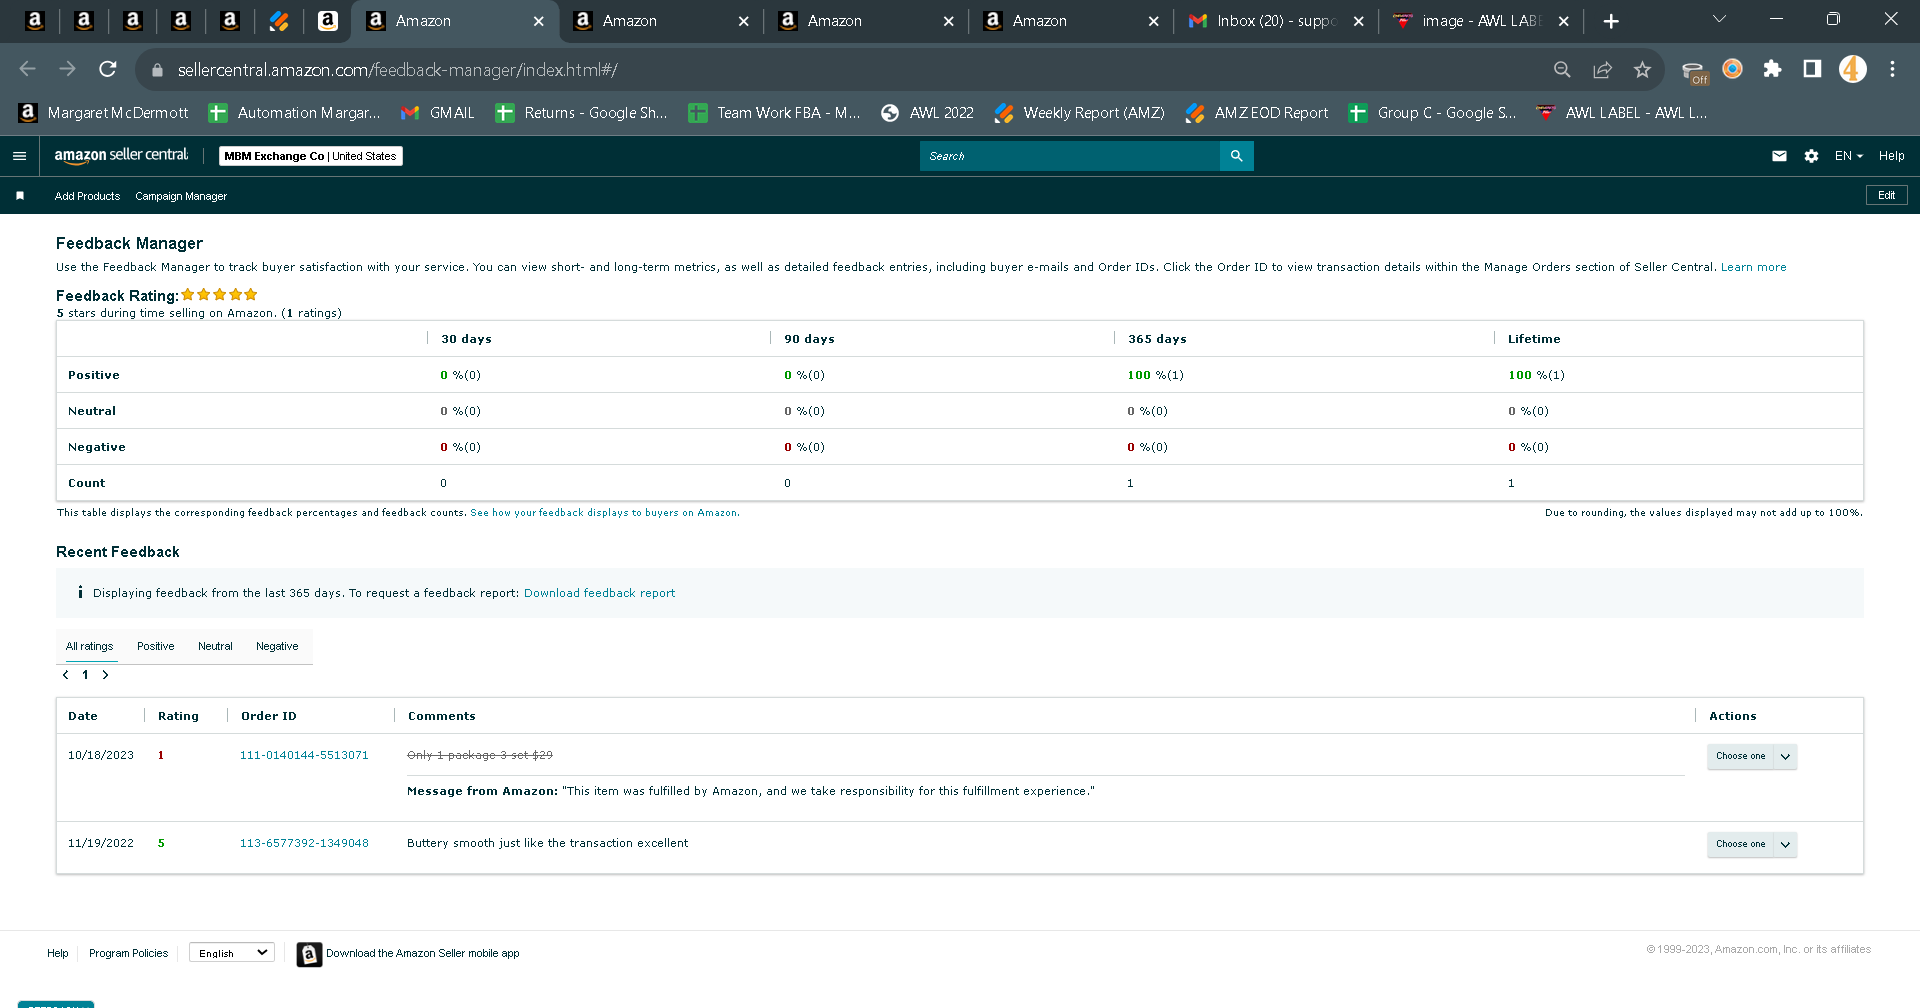Image resolution: width=1920 pixels, height=1008 pixels.
Task: Open order ID 113-6577392-1349048
Action: pos(304,843)
